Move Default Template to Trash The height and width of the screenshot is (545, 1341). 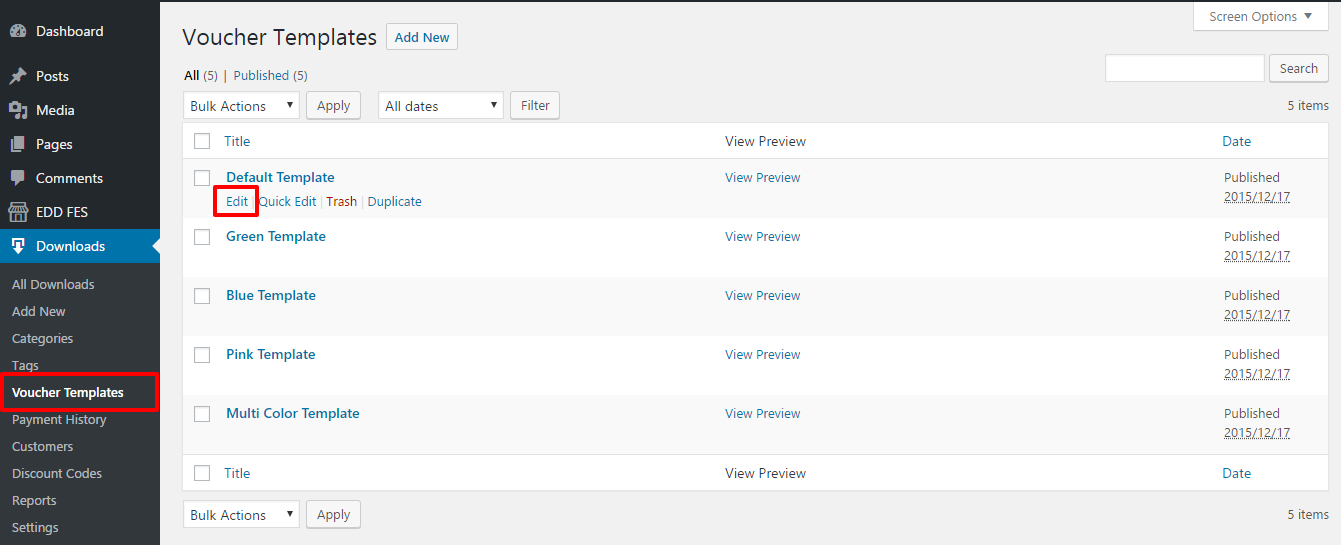point(341,202)
